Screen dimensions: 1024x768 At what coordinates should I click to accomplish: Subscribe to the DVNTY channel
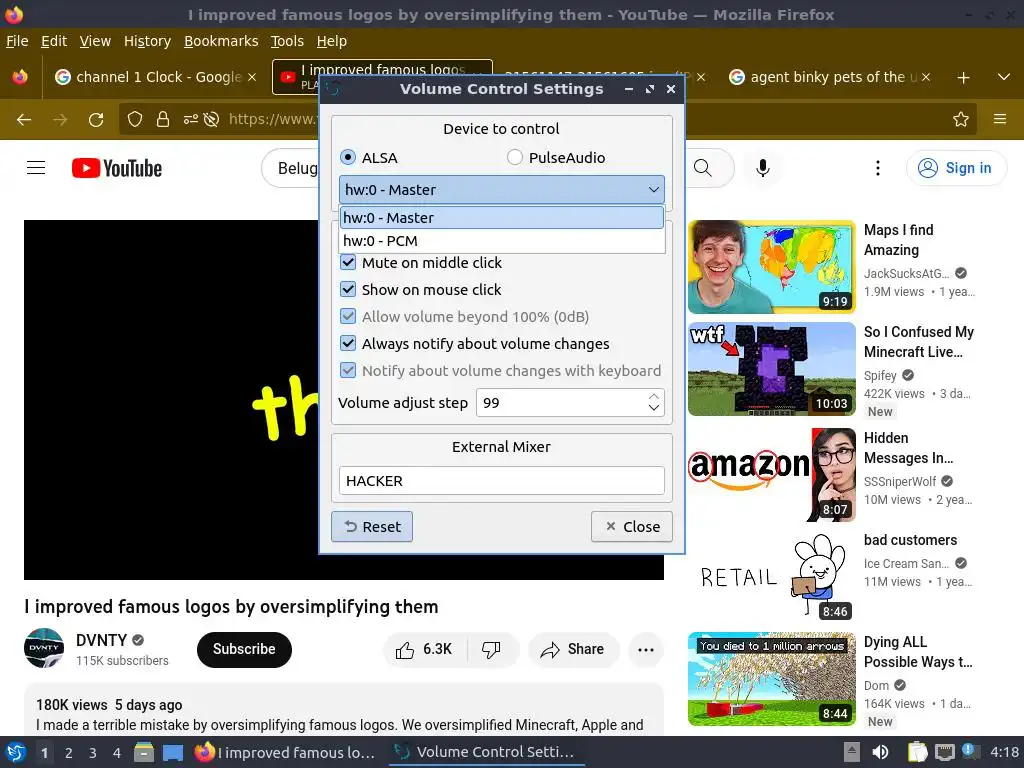244,649
